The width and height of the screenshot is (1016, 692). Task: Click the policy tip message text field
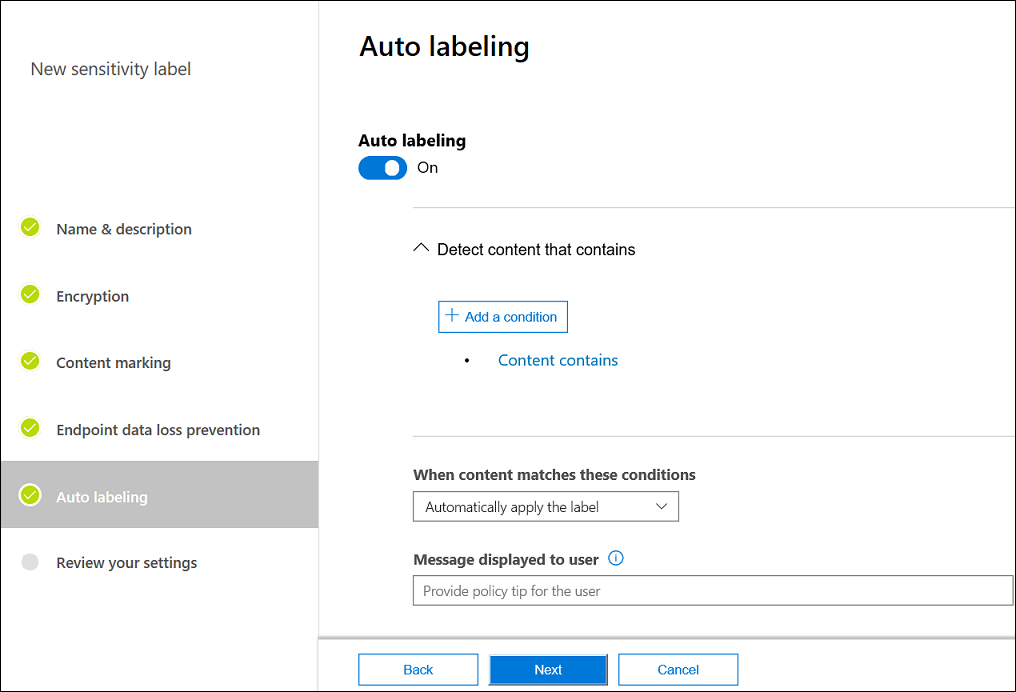click(712, 591)
